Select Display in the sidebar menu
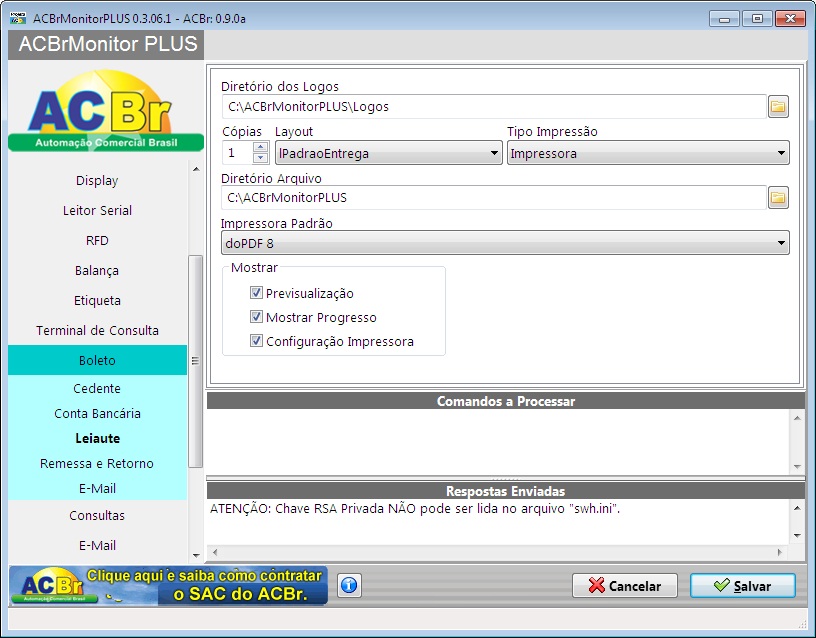This screenshot has width=816, height=638. click(x=97, y=181)
